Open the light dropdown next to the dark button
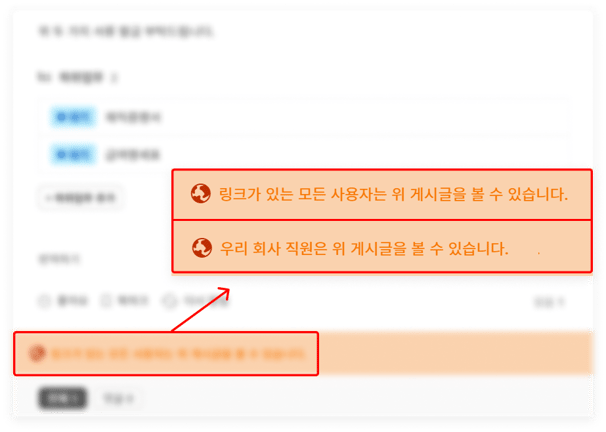 point(118,398)
